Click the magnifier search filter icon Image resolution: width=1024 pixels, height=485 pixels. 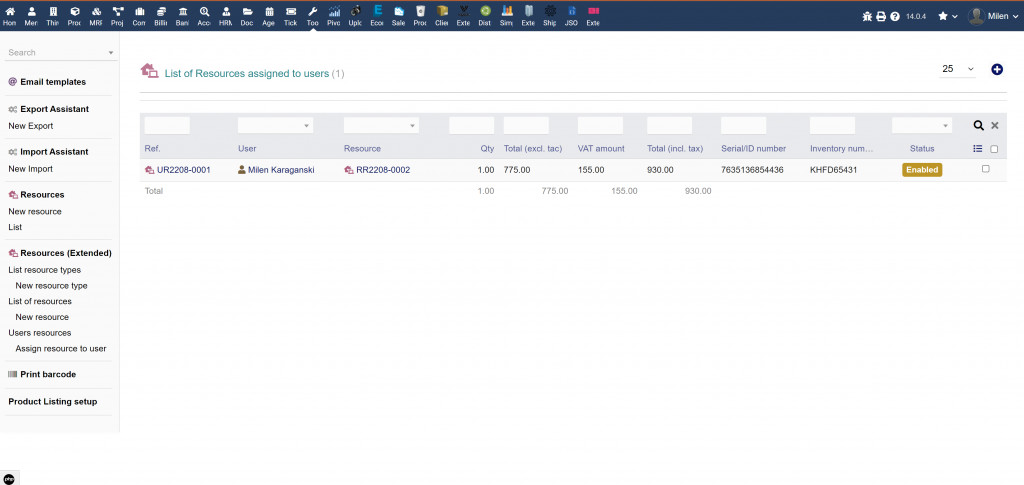[x=979, y=125]
